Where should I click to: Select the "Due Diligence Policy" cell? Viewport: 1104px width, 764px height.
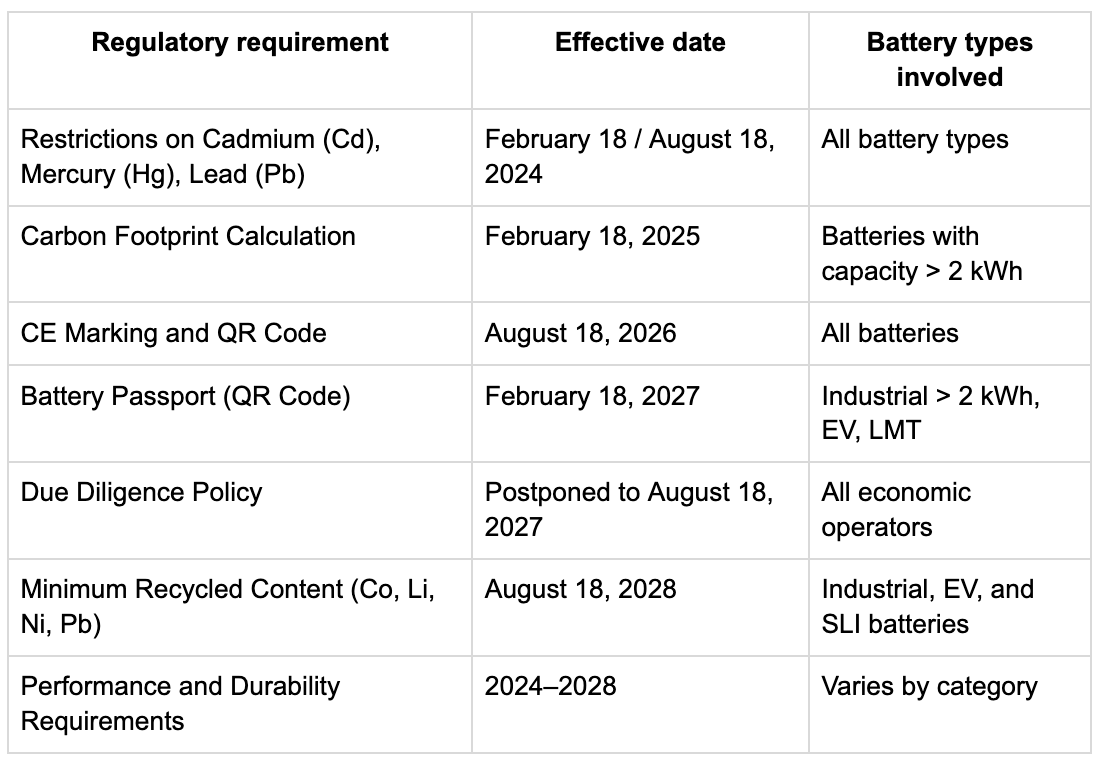pyautogui.click(x=142, y=493)
